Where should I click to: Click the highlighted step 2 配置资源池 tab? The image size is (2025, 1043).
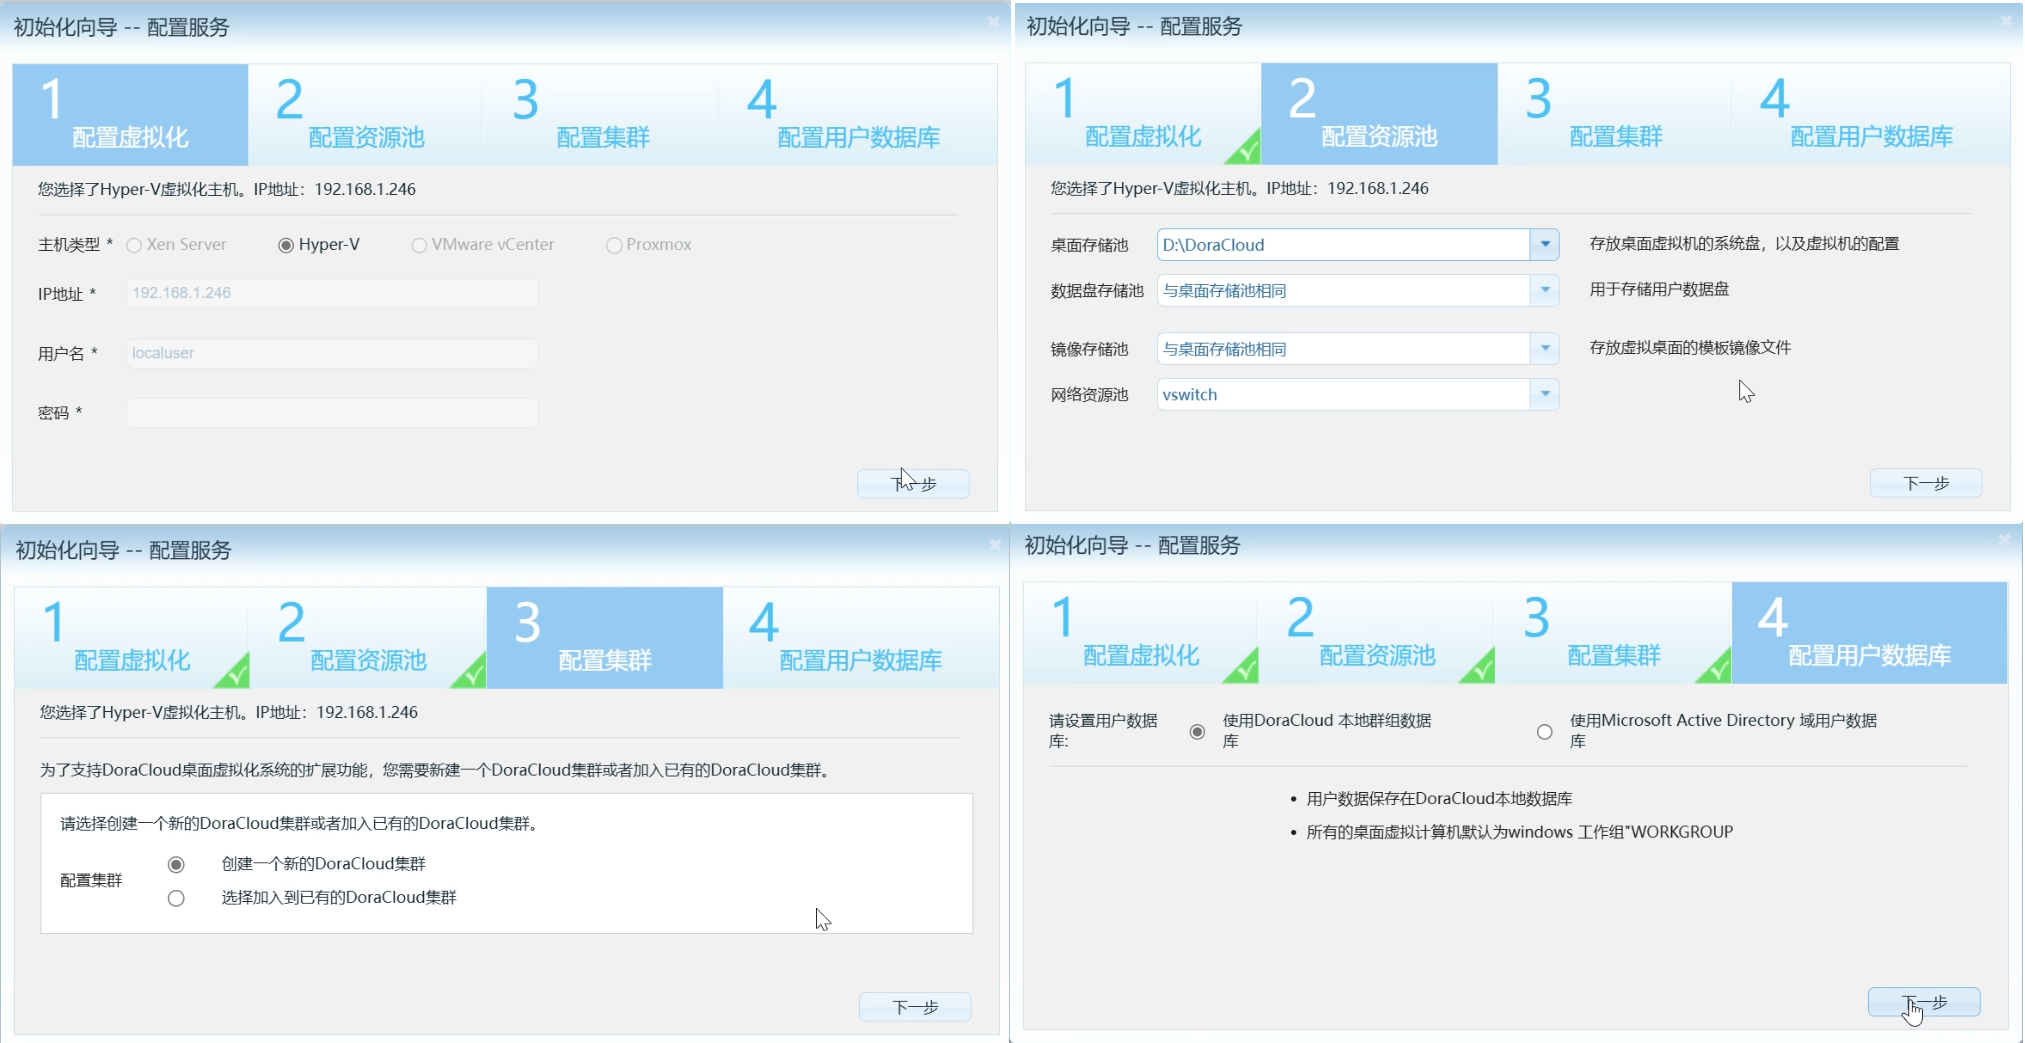tap(1379, 114)
